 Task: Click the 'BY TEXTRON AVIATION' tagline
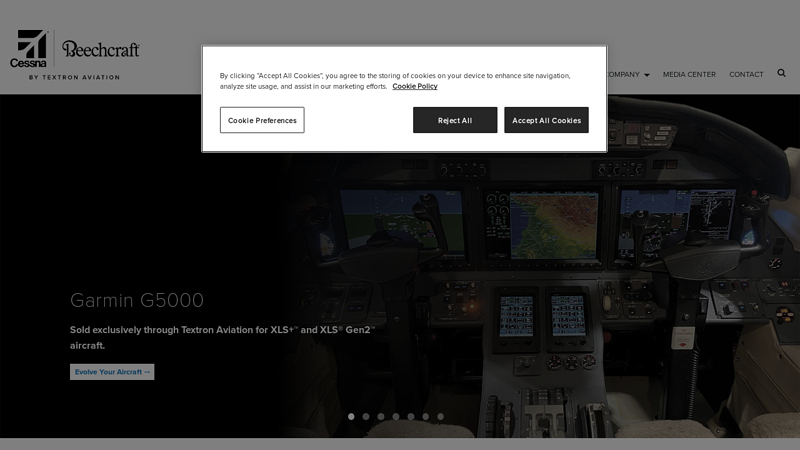pyautogui.click(x=74, y=78)
